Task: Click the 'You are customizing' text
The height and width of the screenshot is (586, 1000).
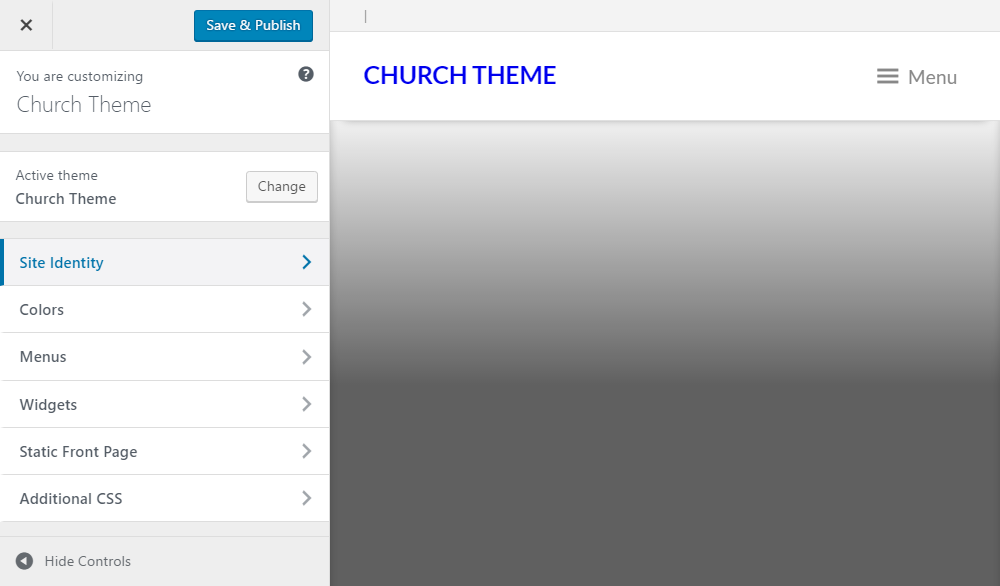Action: click(x=80, y=77)
